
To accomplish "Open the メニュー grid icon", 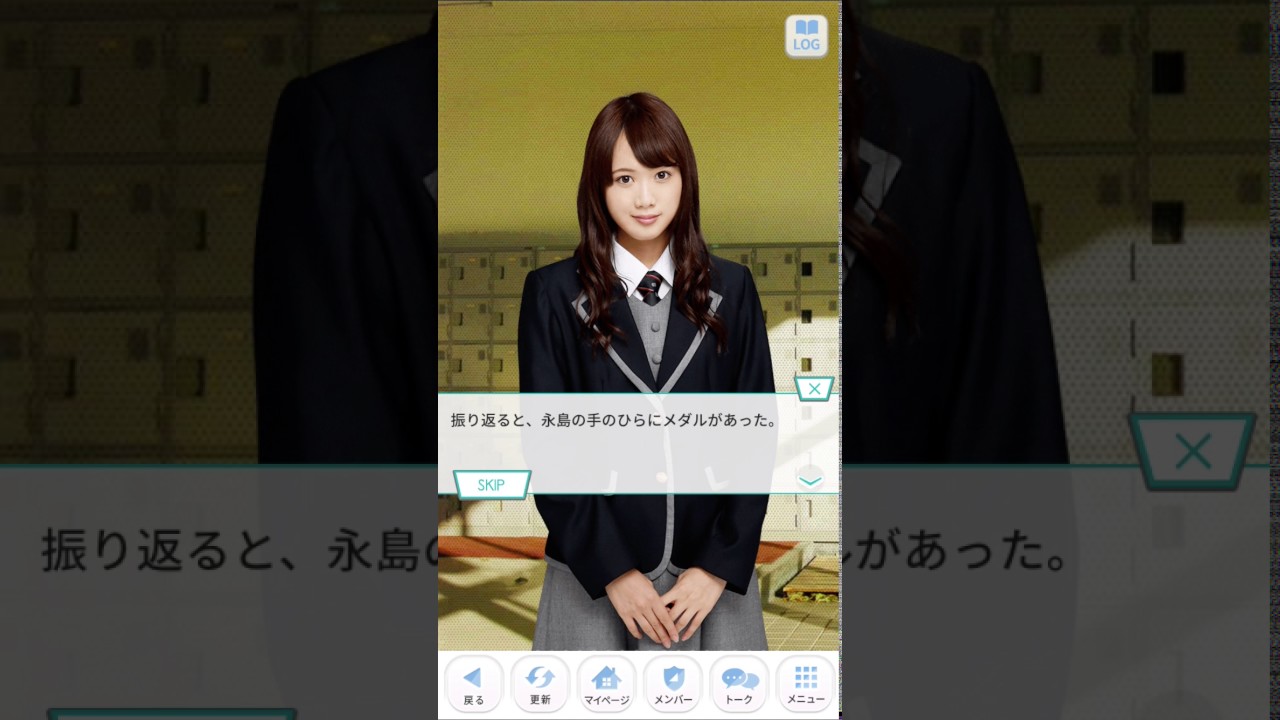I will point(806,685).
